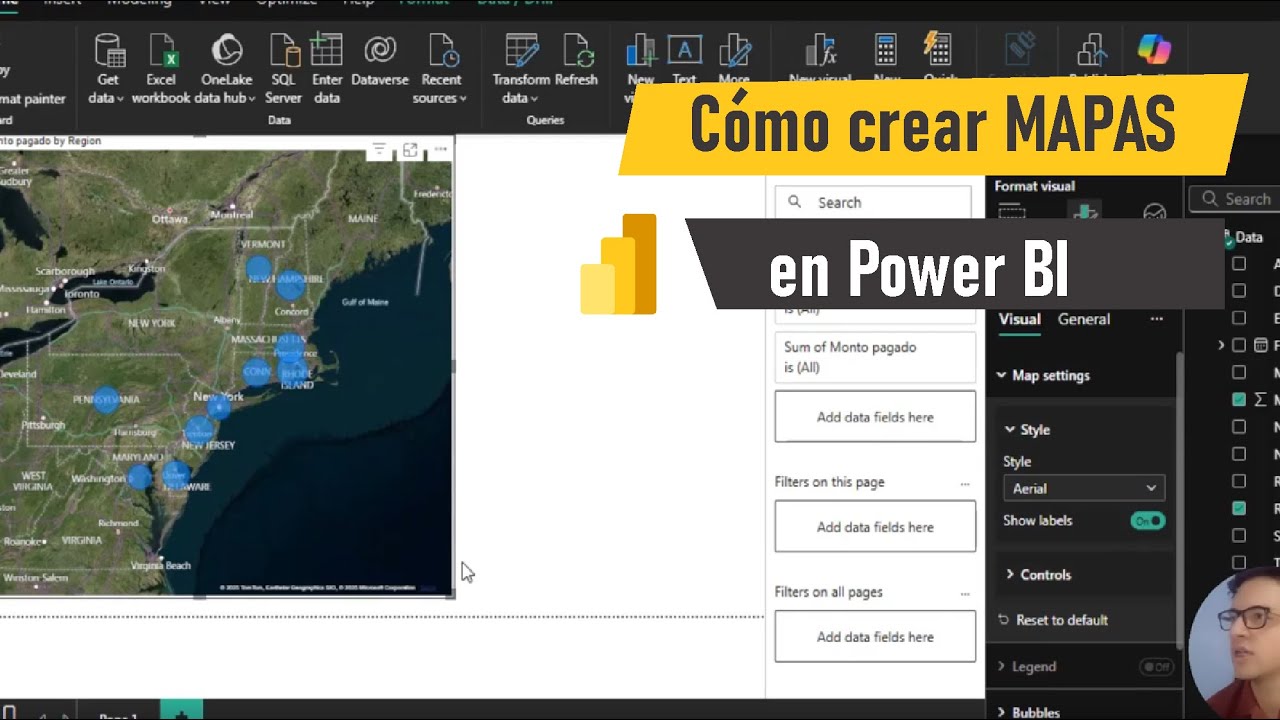Check the box beside the table icon
1280x720 pixels.
[1239, 345]
